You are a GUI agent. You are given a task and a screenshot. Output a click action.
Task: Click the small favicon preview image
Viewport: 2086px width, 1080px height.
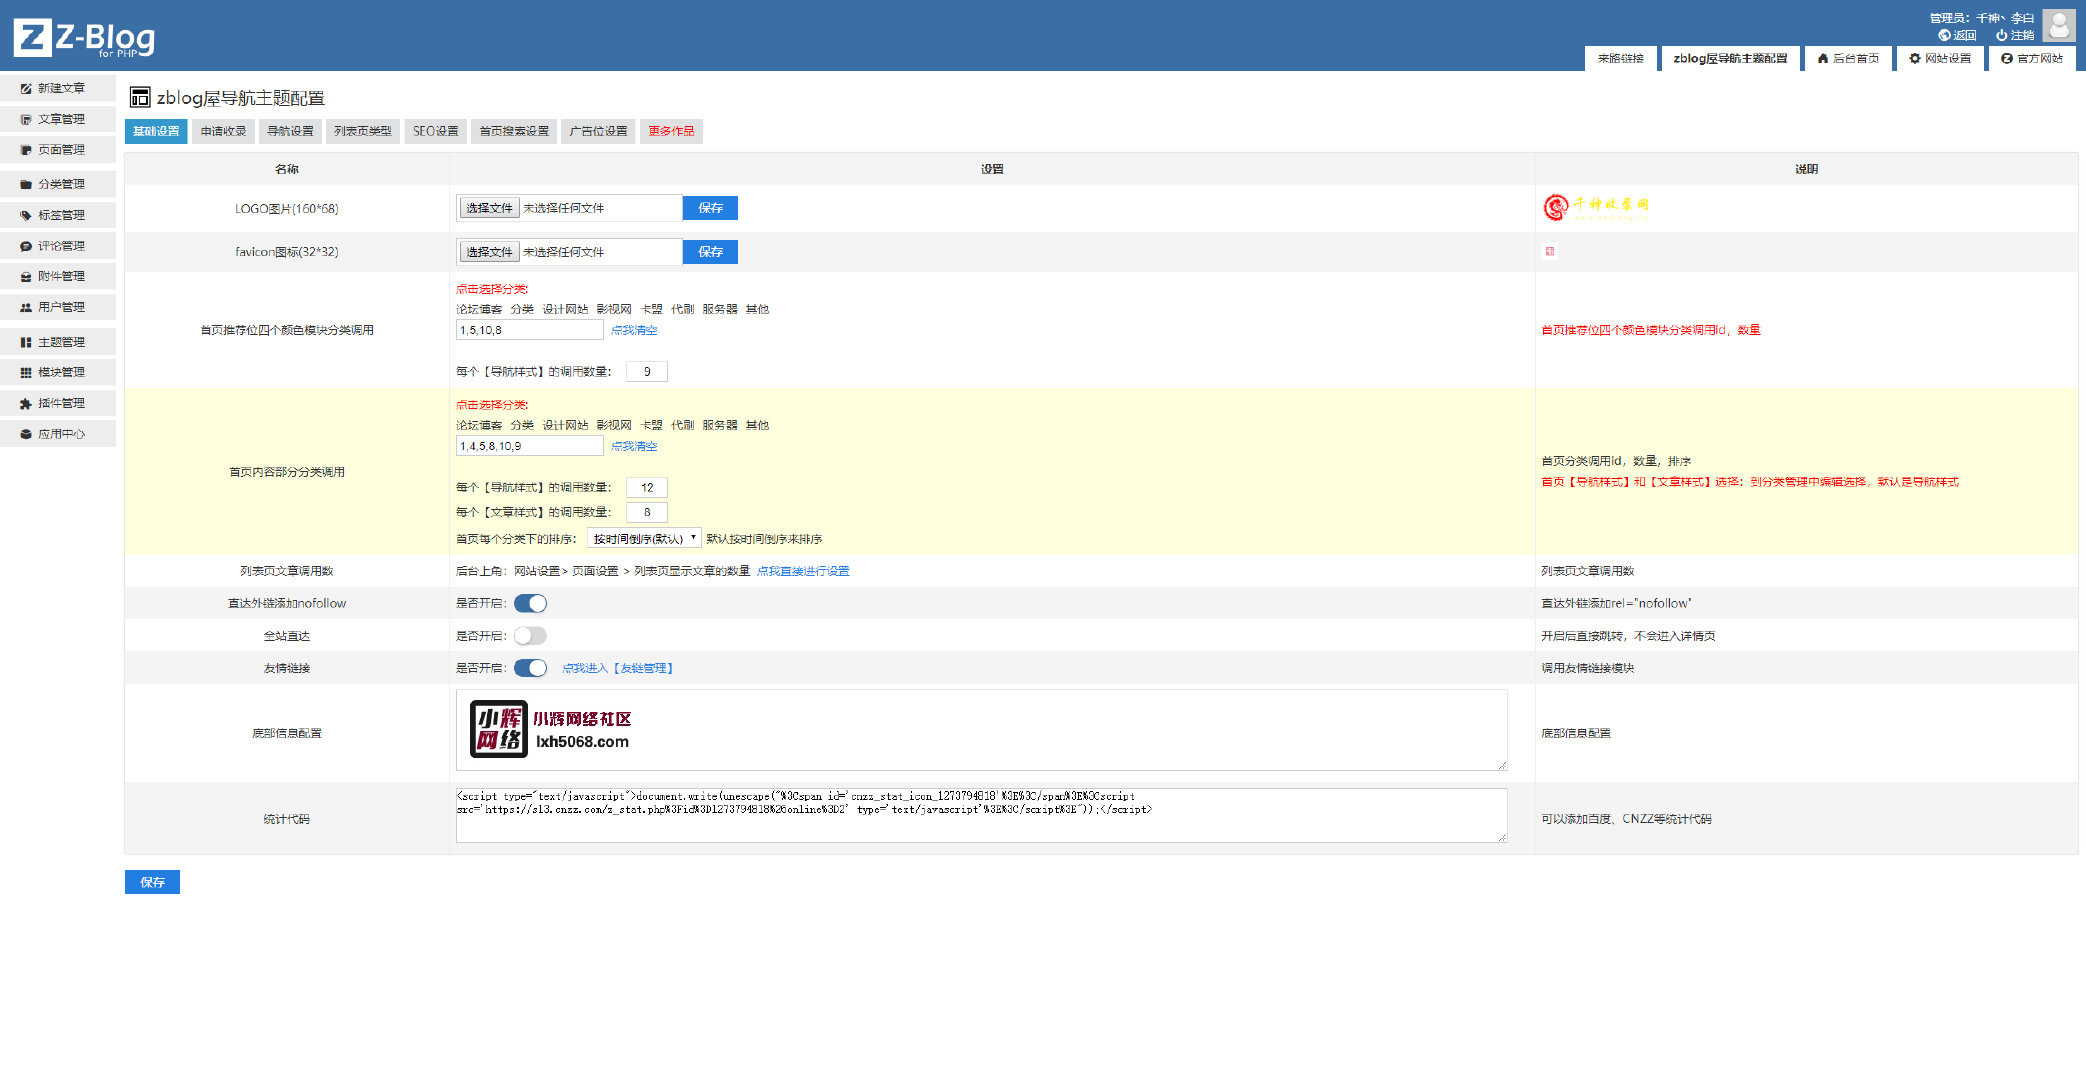click(1549, 251)
